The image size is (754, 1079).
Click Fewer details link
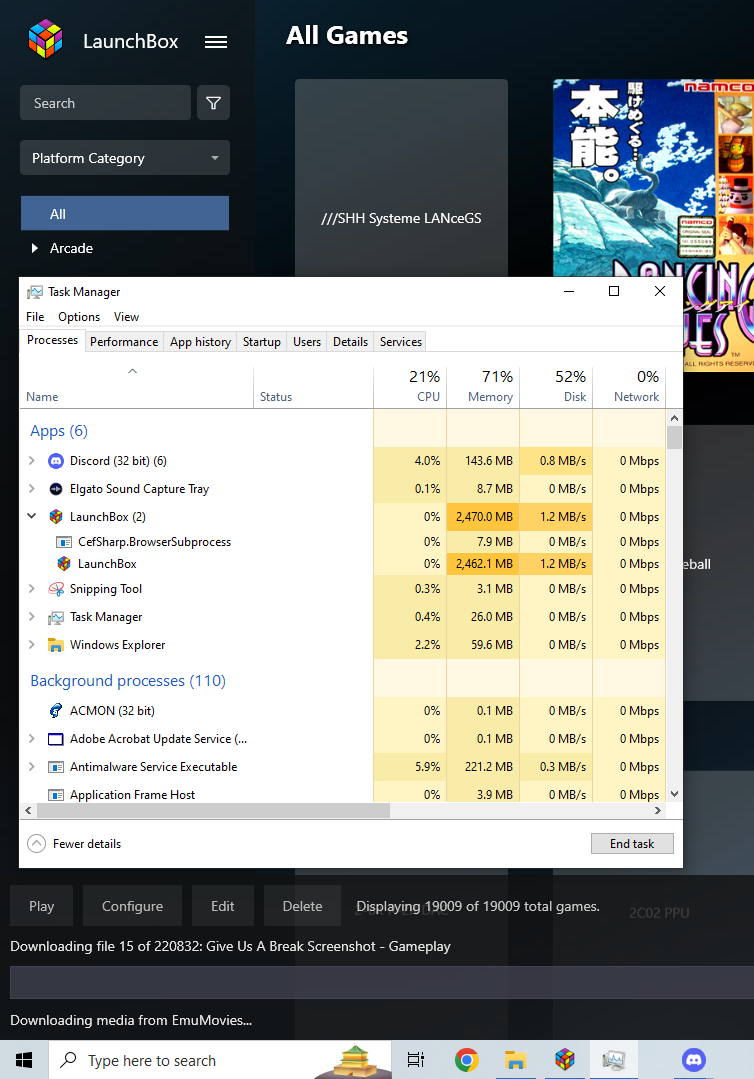(x=87, y=844)
